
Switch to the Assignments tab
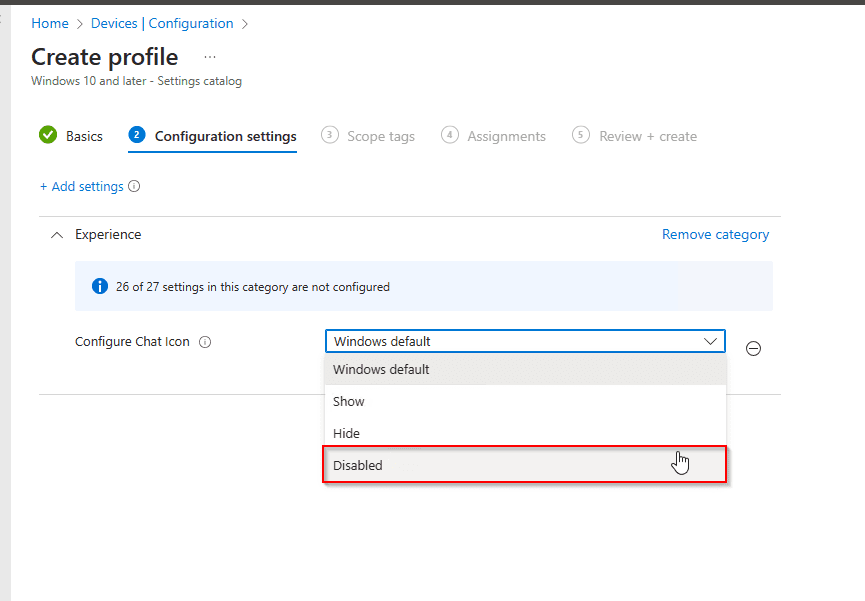tap(506, 136)
